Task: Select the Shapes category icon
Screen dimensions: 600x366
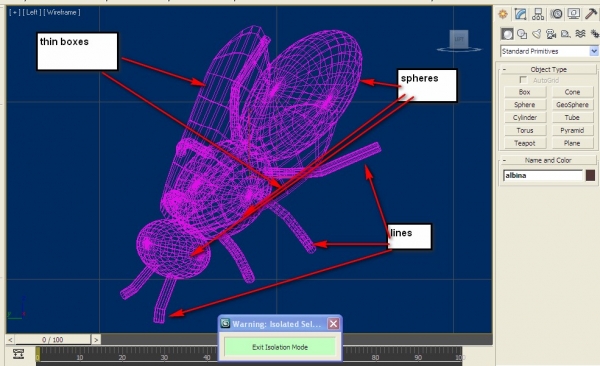Action: 522,34
